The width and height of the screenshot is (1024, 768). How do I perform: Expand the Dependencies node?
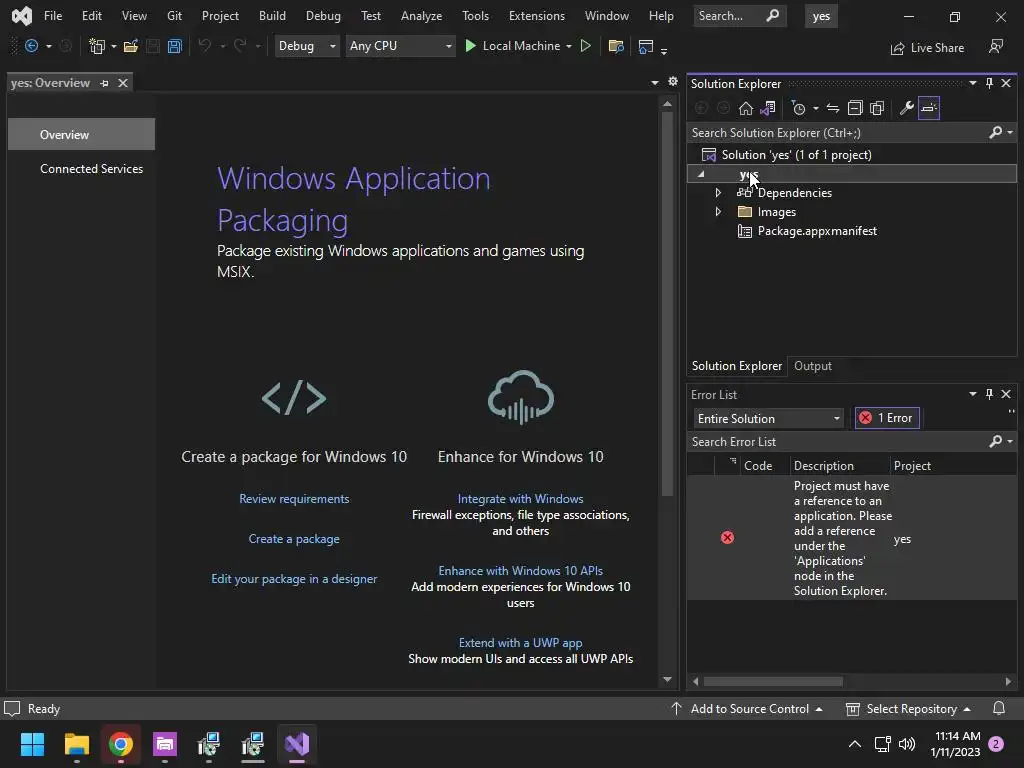click(x=718, y=193)
